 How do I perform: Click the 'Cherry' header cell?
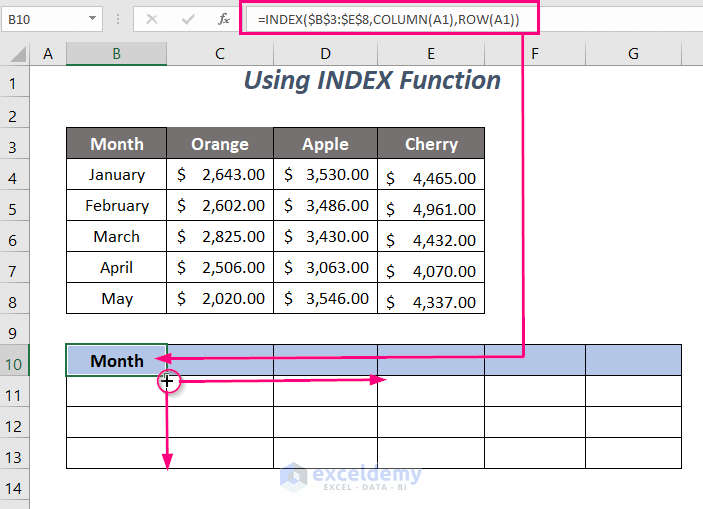tap(431, 144)
